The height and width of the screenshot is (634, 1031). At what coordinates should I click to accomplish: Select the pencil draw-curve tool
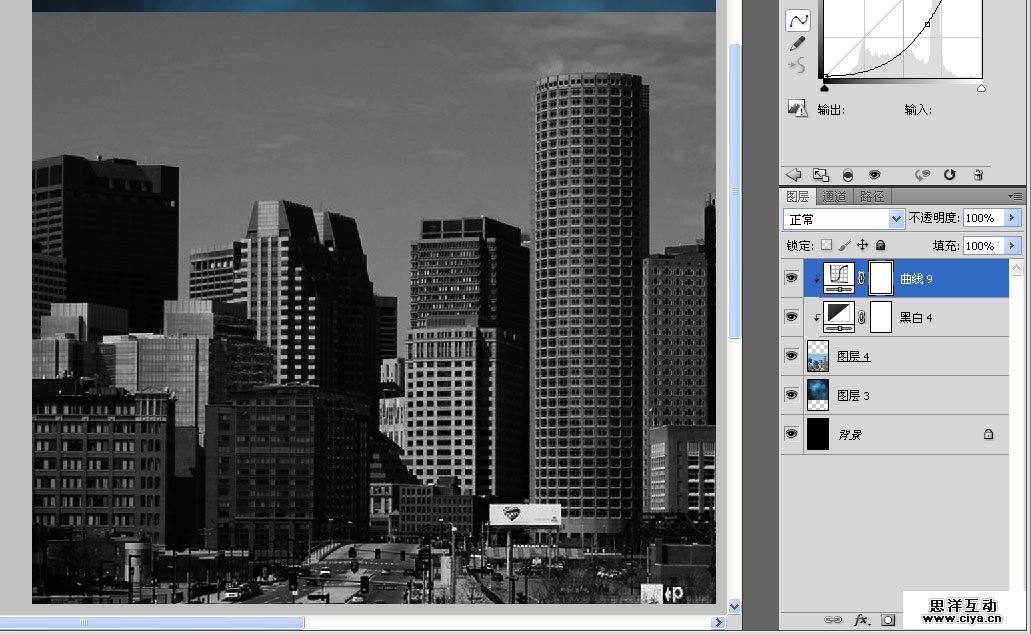[797, 44]
